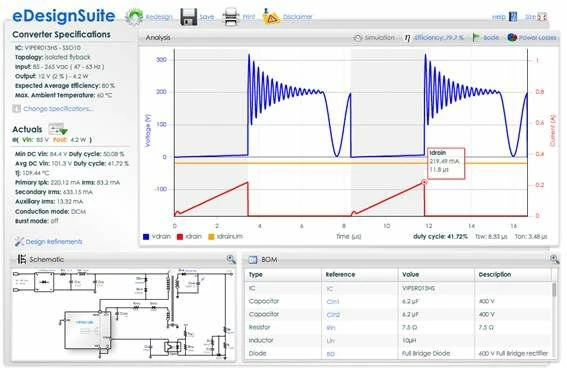This screenshot has height=368, width=567.
Task: Click the schematic thumbnail preview
Action: click(x=123, y=314)
